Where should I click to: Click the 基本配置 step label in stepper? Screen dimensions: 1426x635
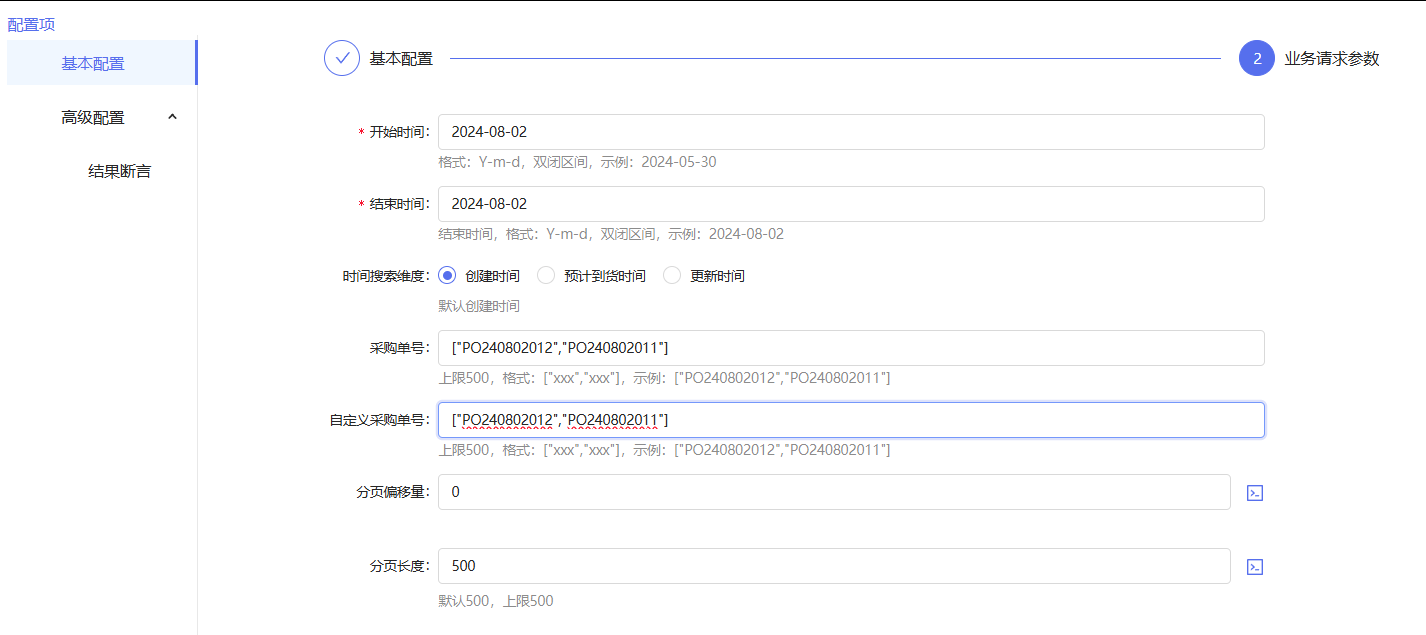[401, 58]
